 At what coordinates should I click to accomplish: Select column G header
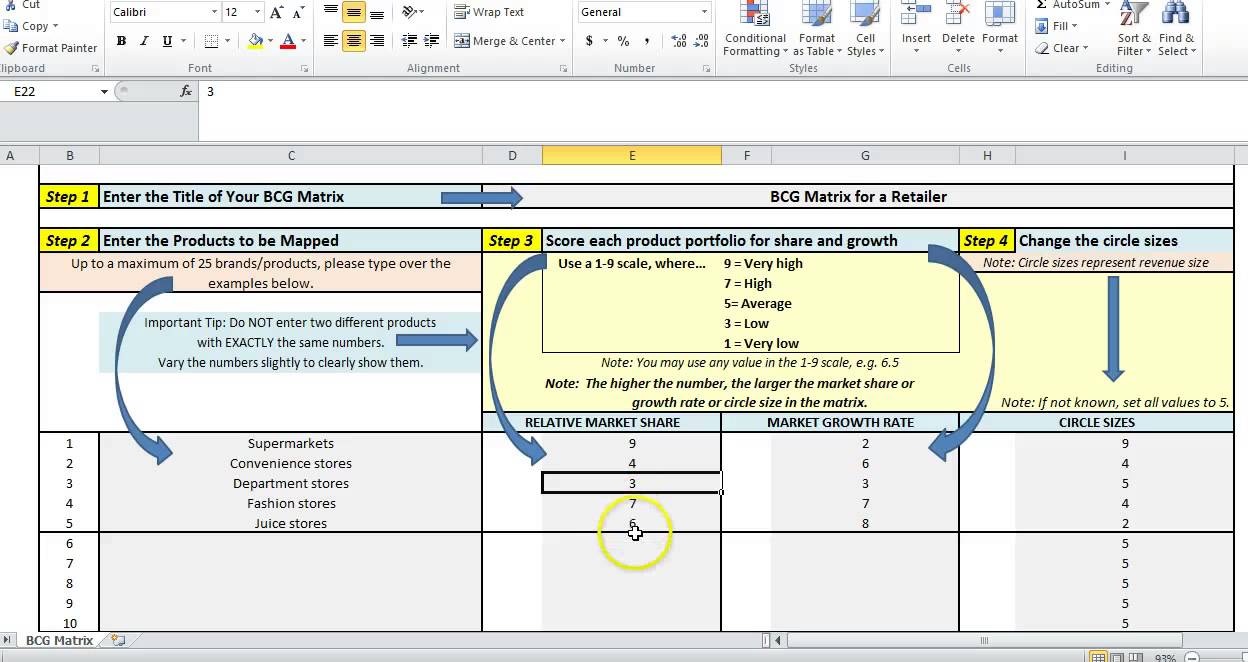[x=865, y=155]
